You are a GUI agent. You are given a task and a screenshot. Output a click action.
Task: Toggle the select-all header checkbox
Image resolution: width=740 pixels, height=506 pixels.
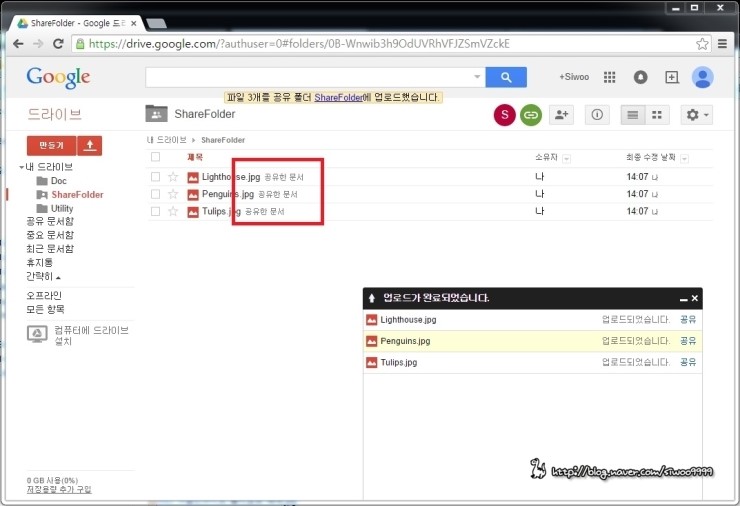(x=155, y=157)
